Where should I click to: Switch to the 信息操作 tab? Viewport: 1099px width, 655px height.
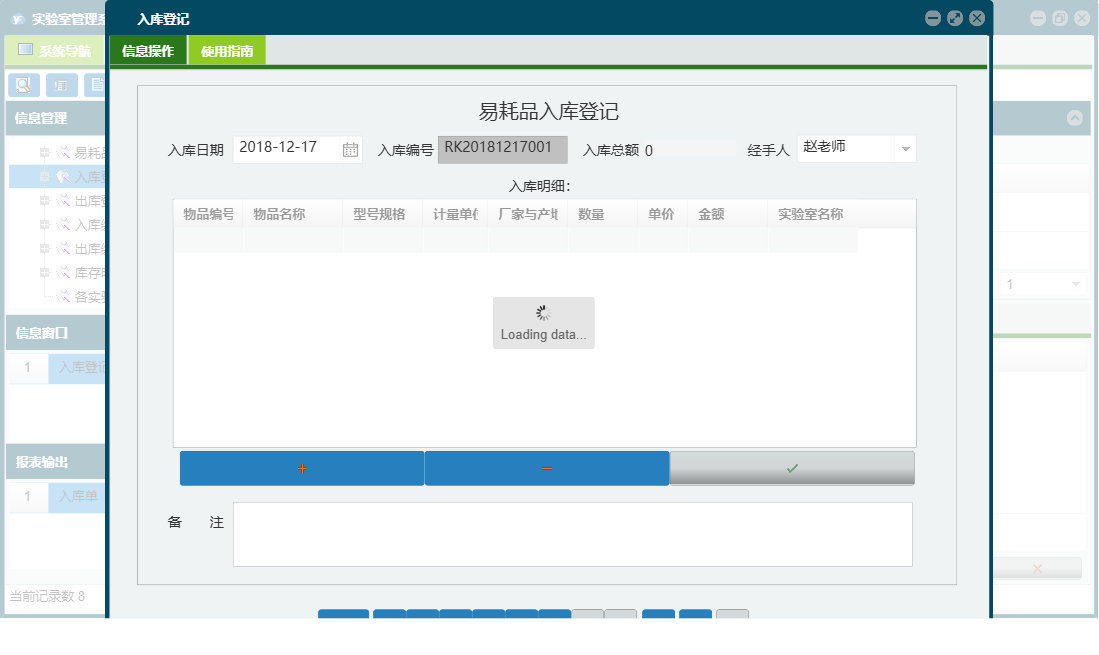[x=147, y=50]
